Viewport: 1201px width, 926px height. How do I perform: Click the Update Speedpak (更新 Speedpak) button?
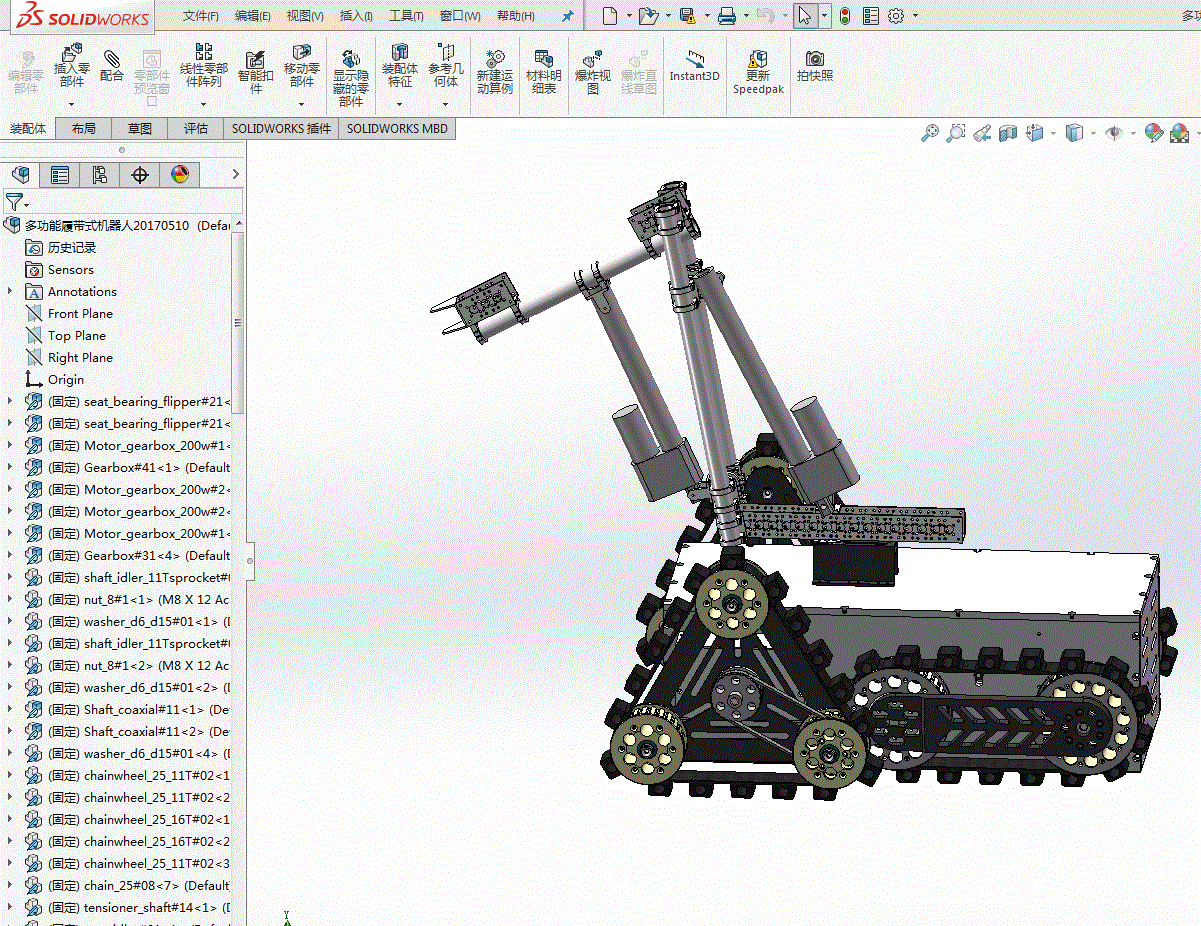point(758,70)
